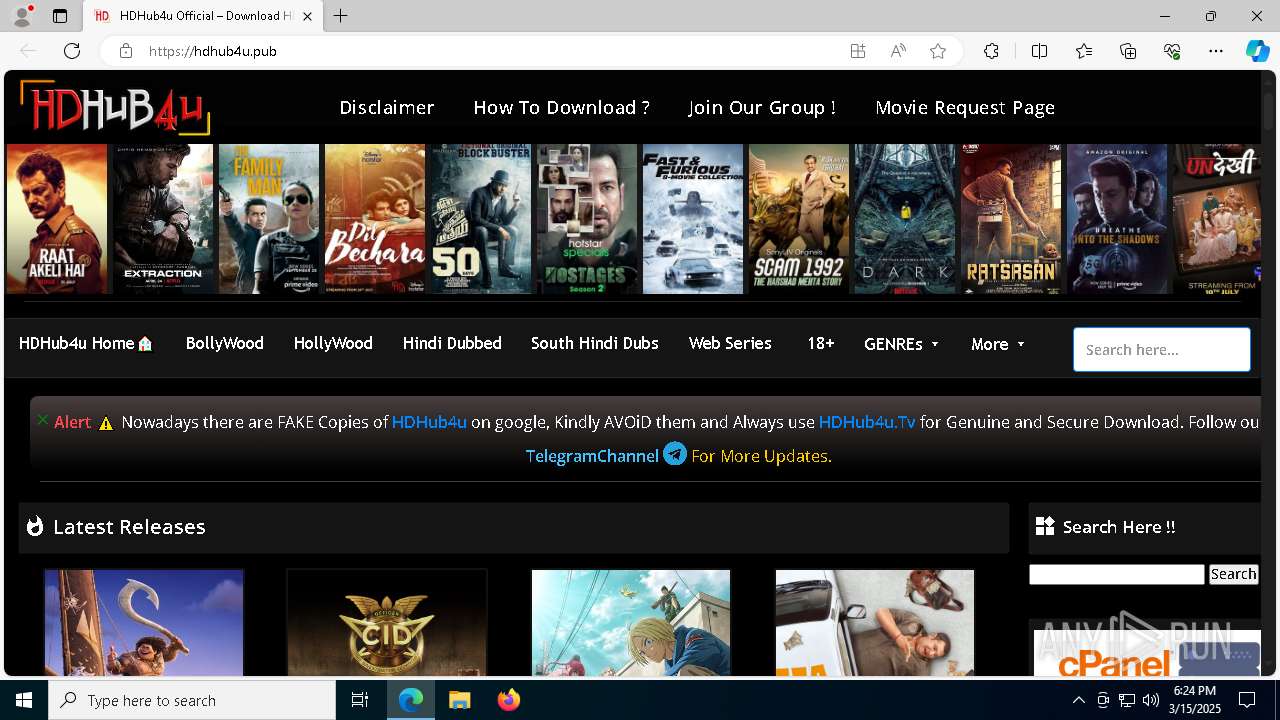This screenshot has height=720, width=1280.
Task: Open How To Download page
Action: coord(561,107)
